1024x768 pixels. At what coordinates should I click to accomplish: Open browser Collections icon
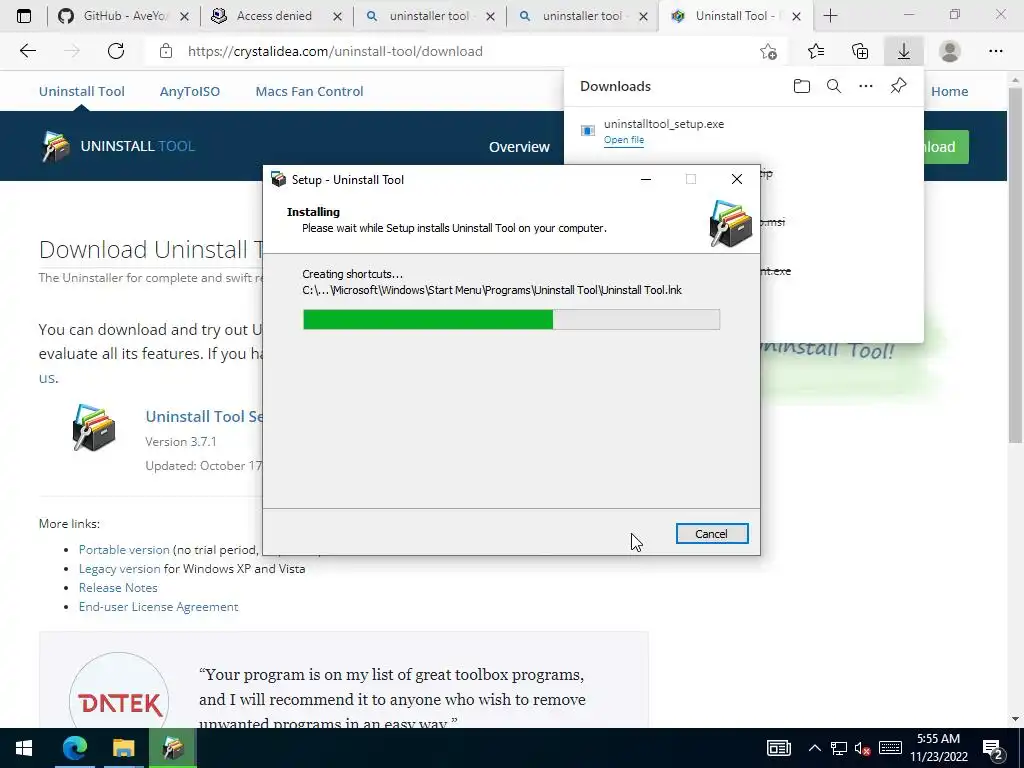click(859, 51)
